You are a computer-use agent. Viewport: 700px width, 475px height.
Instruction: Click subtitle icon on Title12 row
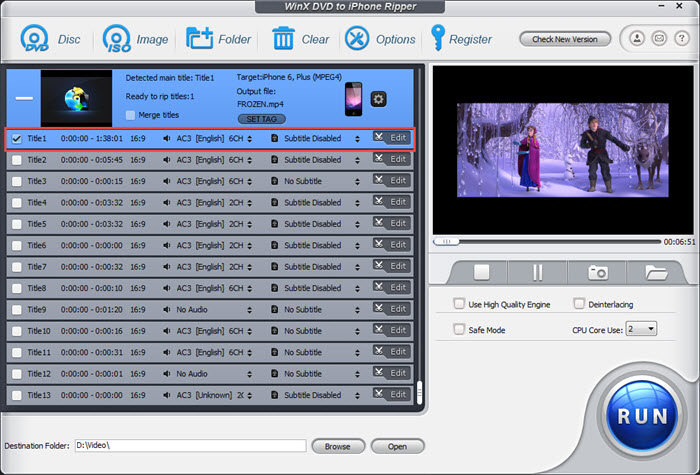(275, 374)
